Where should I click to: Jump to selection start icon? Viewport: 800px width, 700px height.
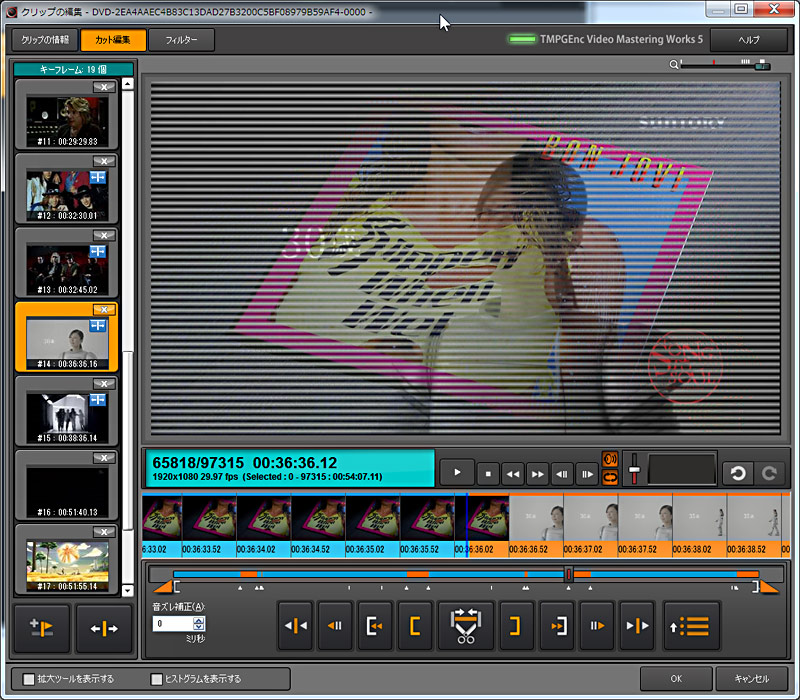(x=375, y=626)
